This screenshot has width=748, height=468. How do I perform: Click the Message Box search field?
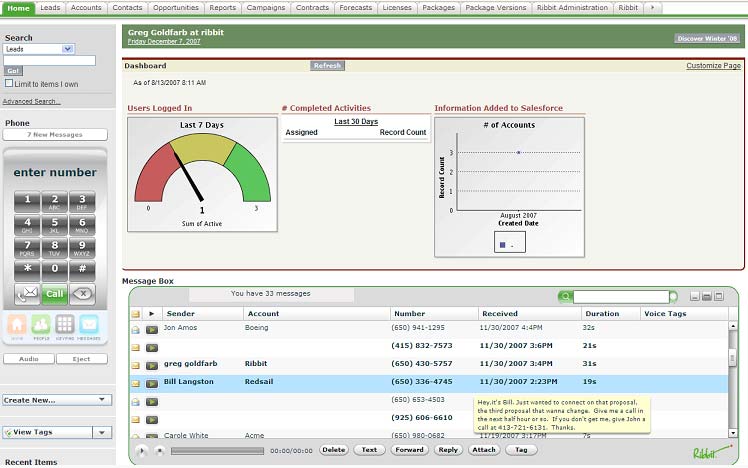pos(620,297)
